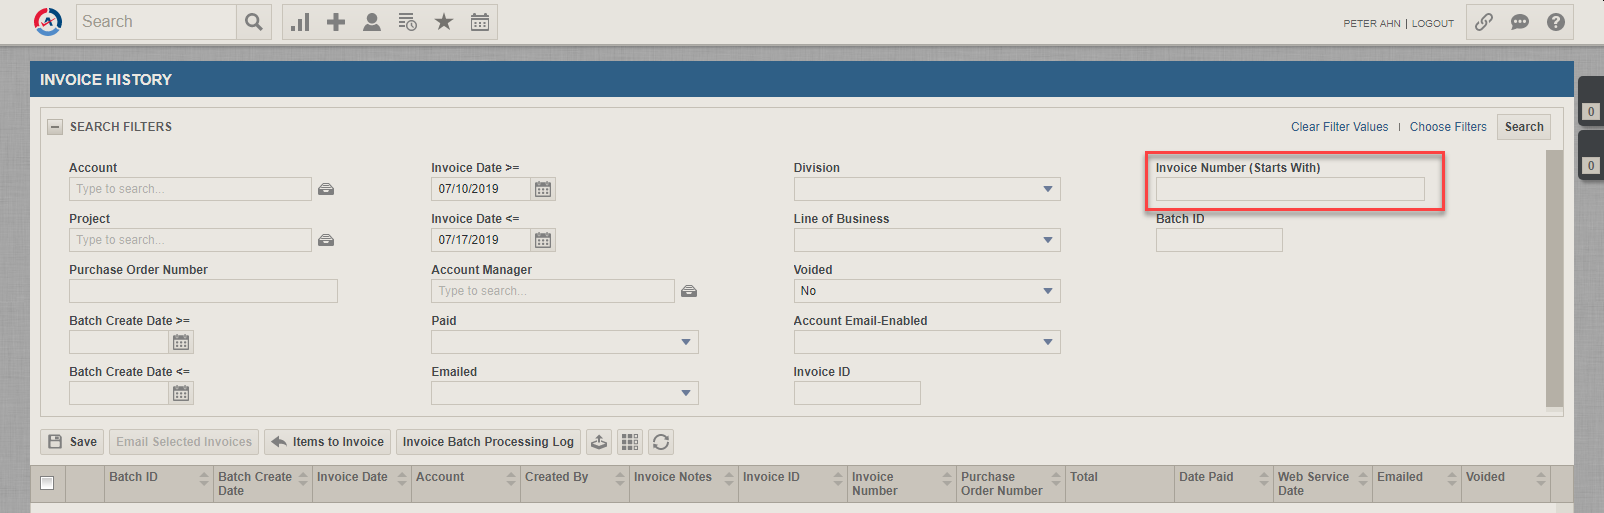The width and height of the screenshot is (1604, 513).
Task: Collapse the Search Filters section
Action: click(55, 127)
